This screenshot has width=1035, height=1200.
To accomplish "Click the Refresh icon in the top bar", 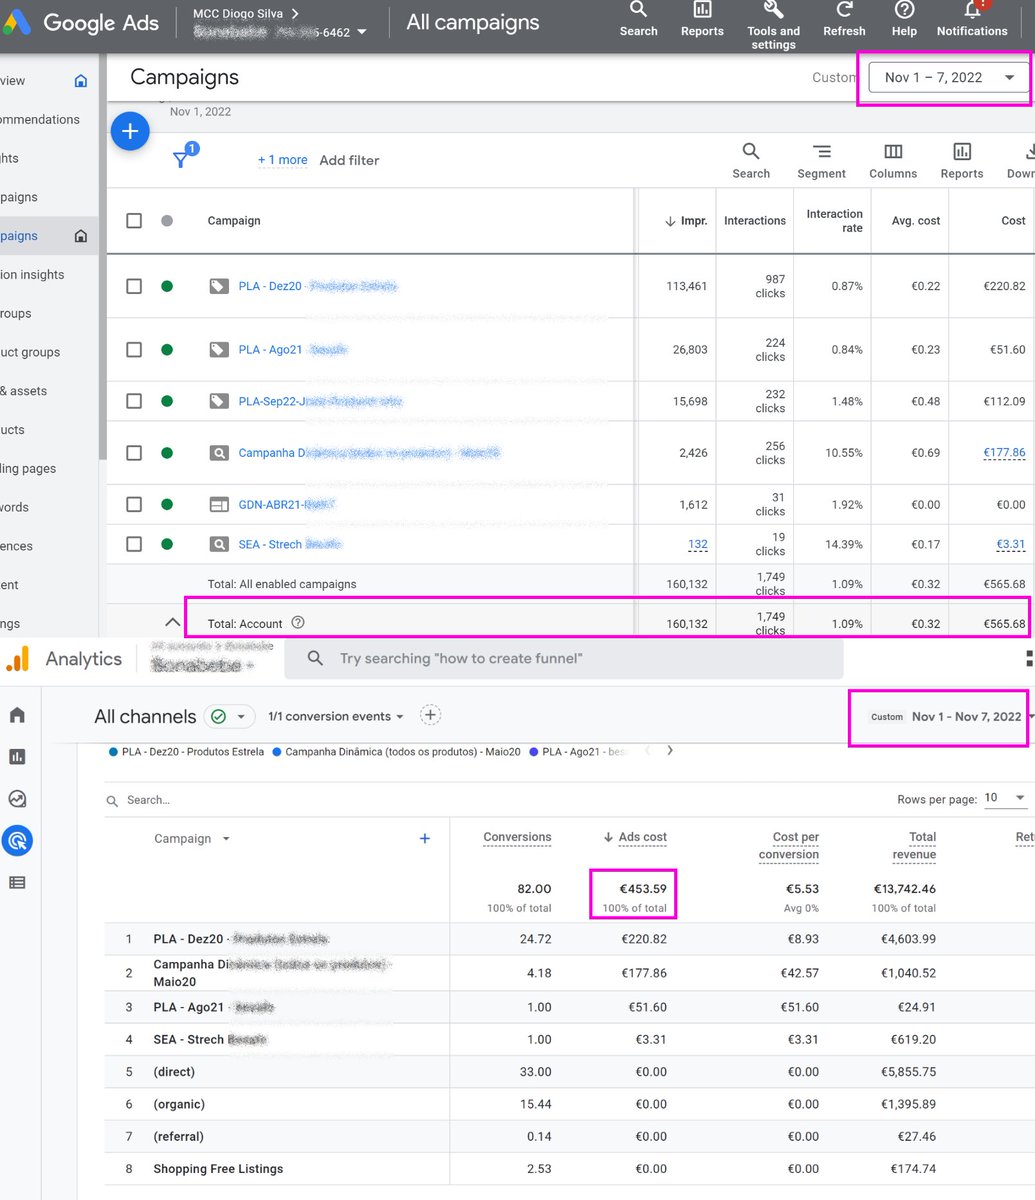I will [843, 22].
